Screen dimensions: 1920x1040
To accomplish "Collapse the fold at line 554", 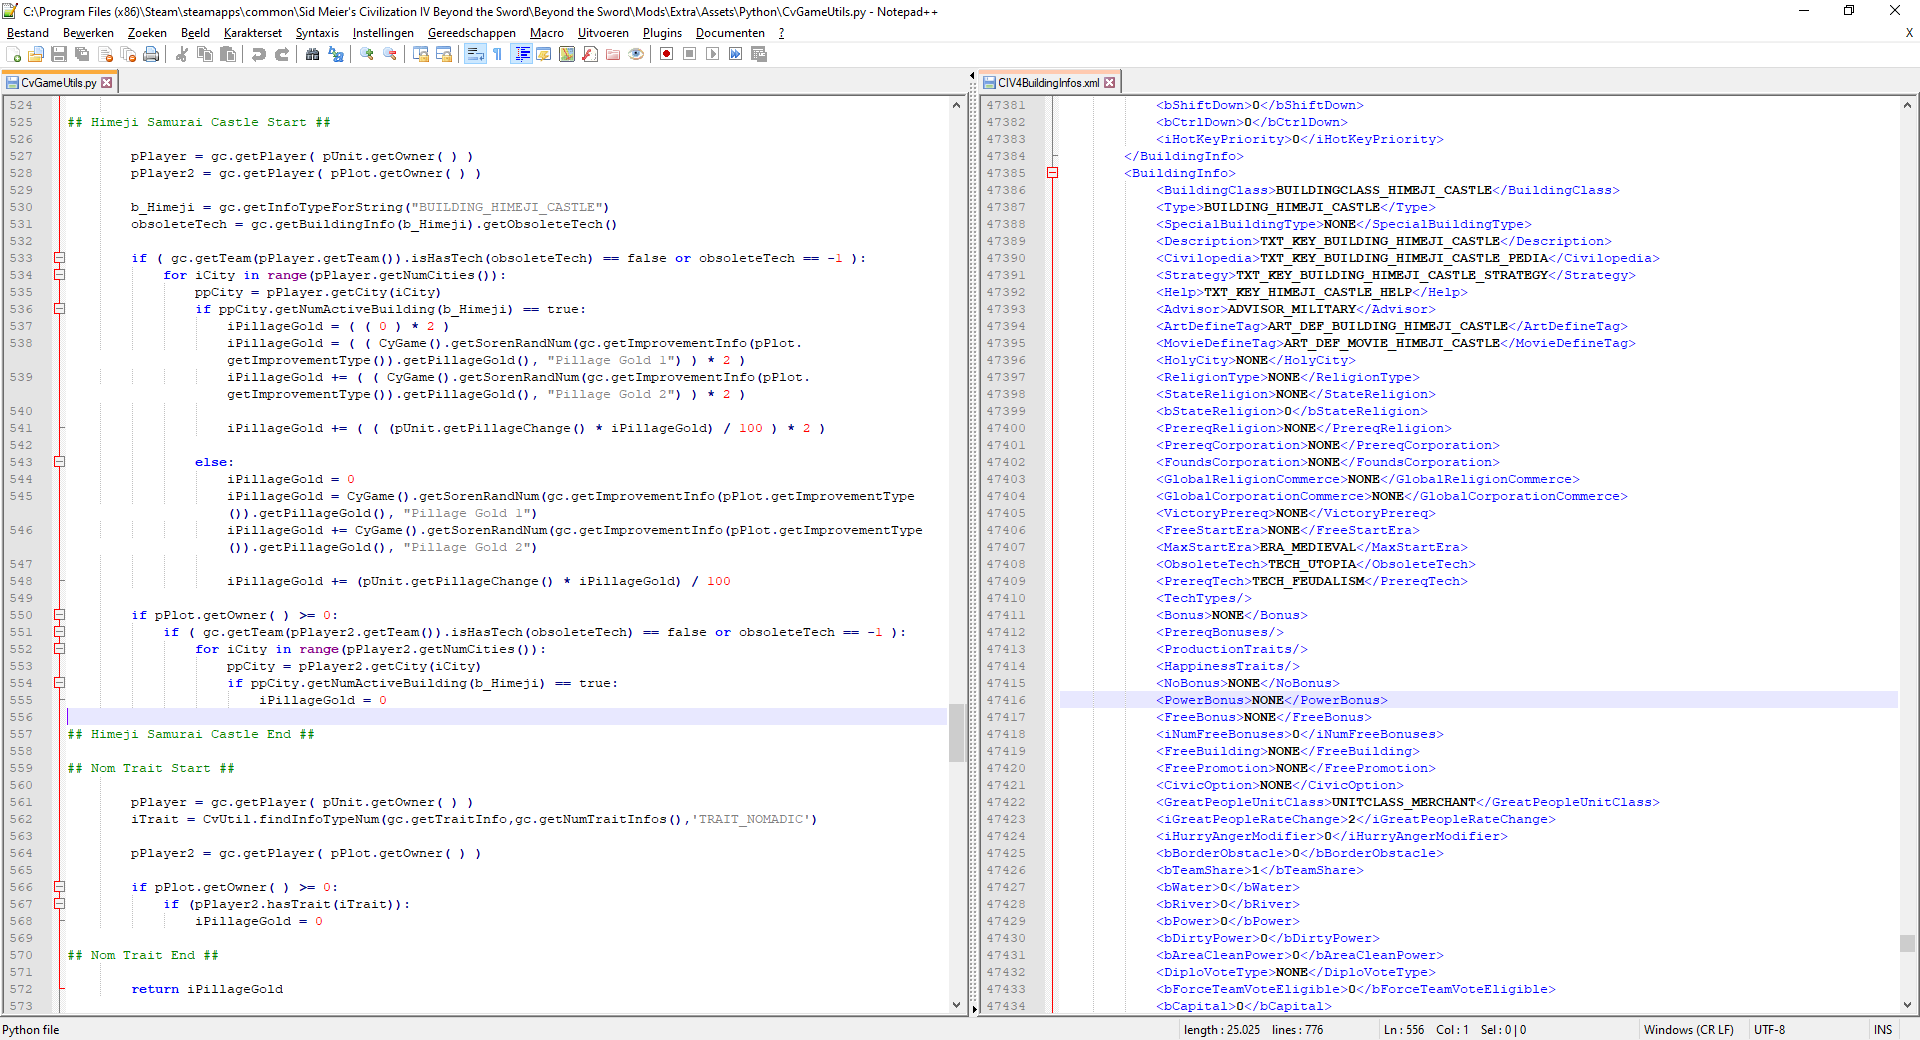I will 59,683.
